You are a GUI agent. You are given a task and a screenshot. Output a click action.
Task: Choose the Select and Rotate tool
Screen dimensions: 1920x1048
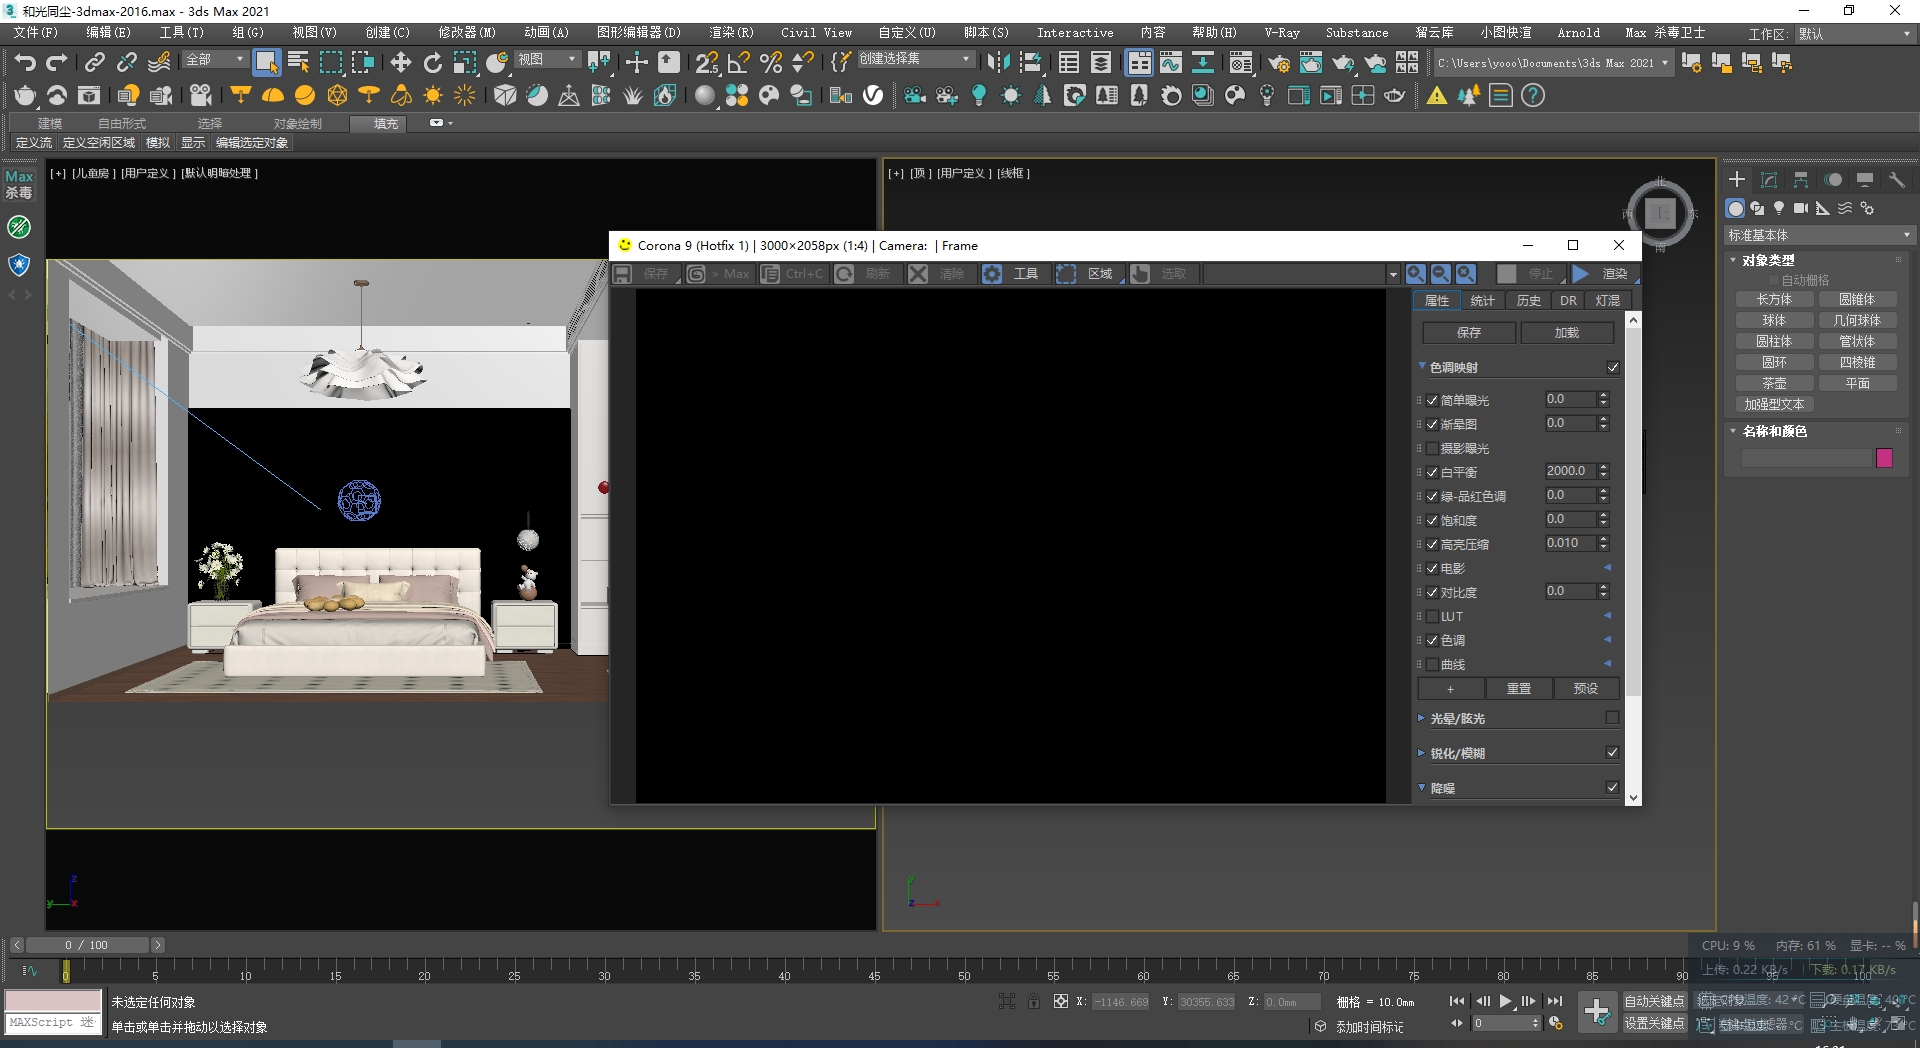point(433,63)
